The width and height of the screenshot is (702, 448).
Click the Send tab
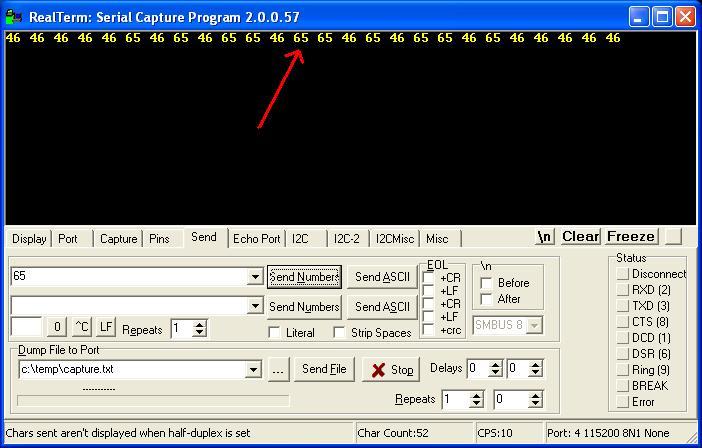(x=204, y=237)
